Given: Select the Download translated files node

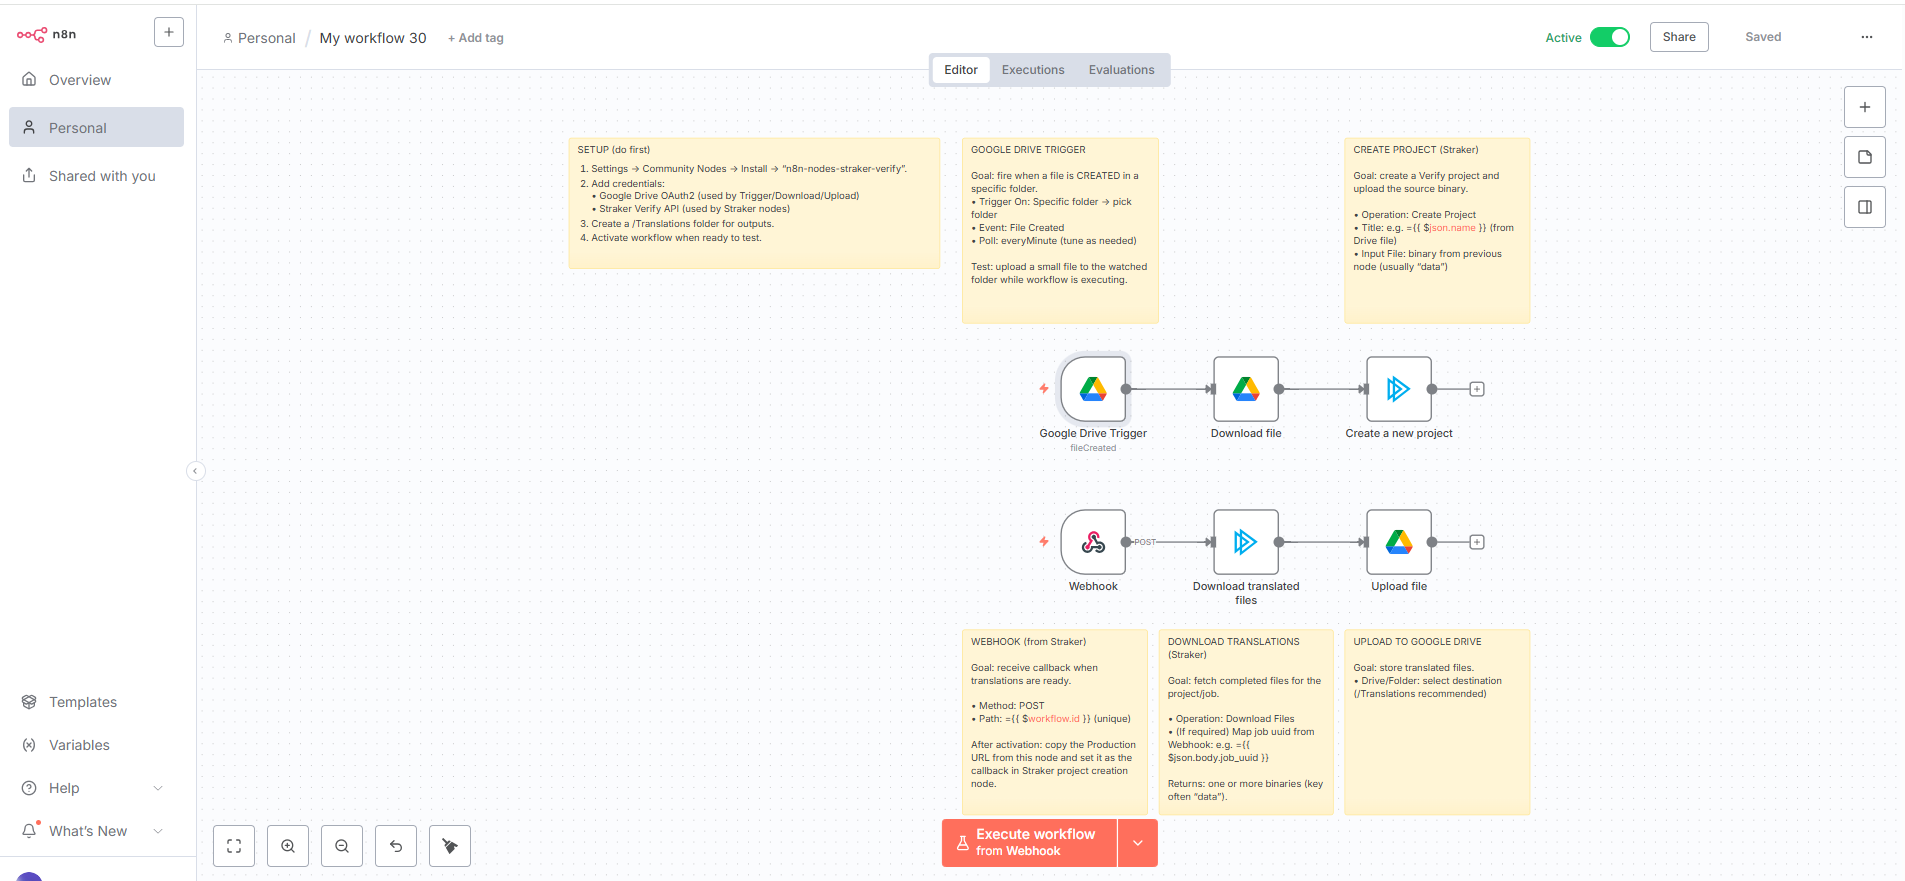Looking at the screenshot, I should point(1245,542).
